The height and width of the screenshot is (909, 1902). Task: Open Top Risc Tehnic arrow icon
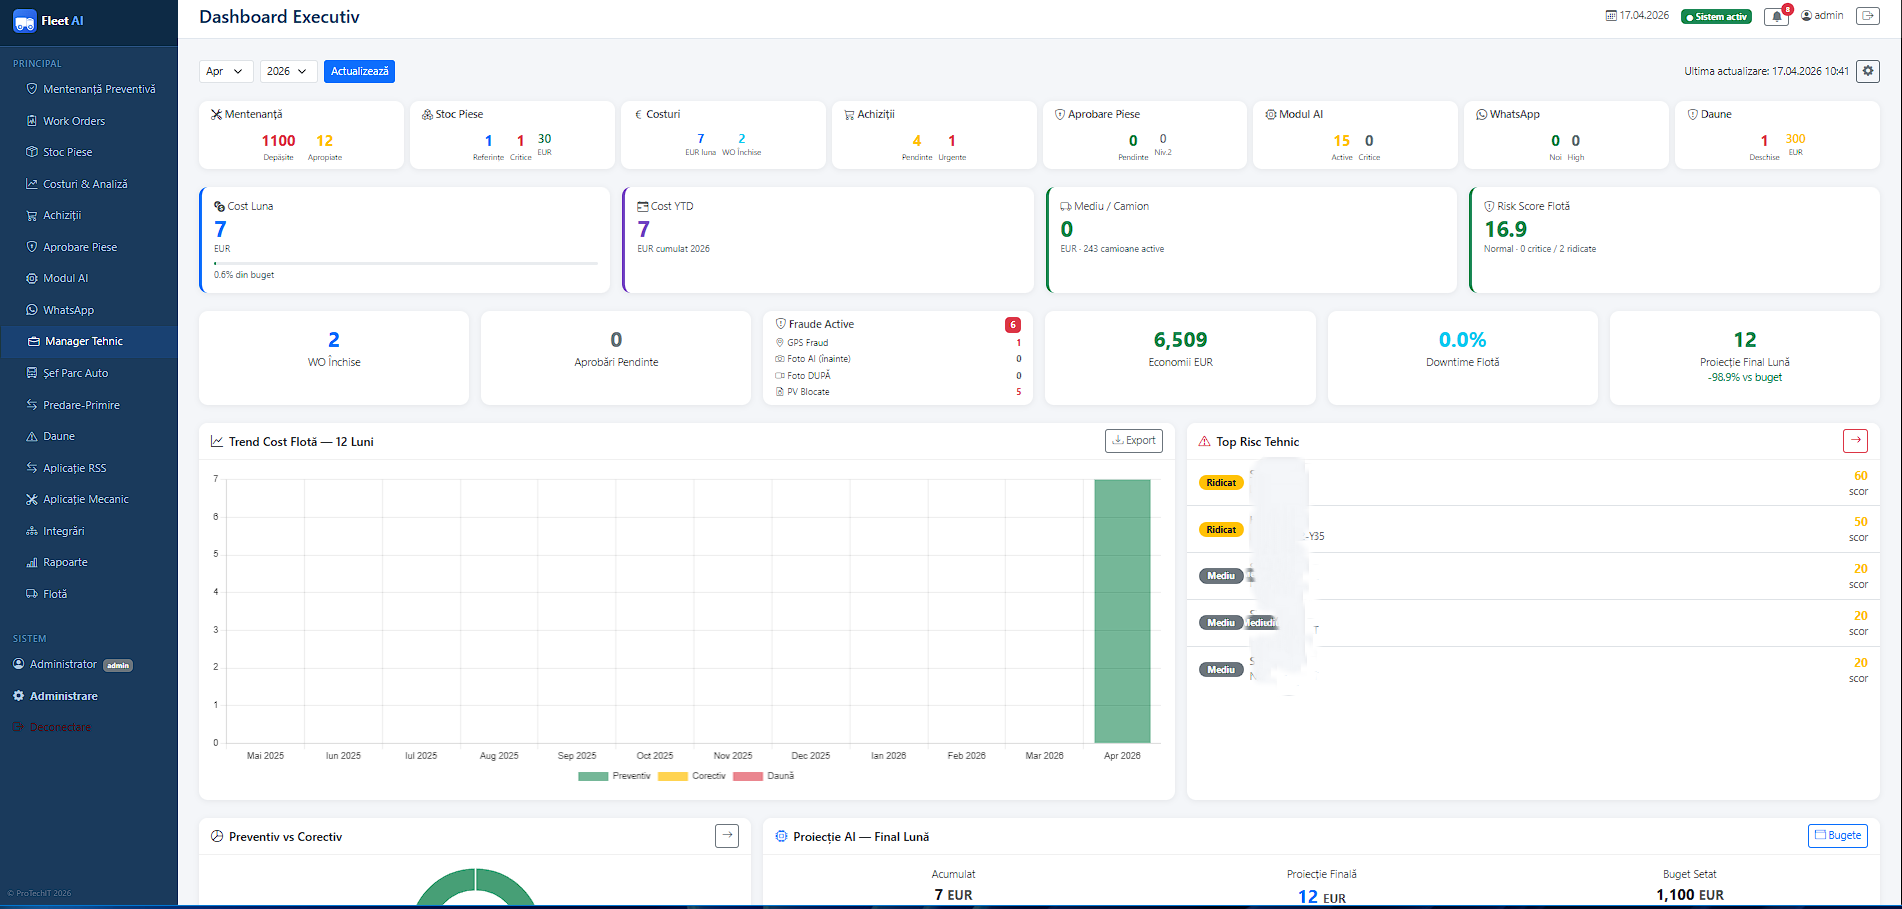(1855, 440)
